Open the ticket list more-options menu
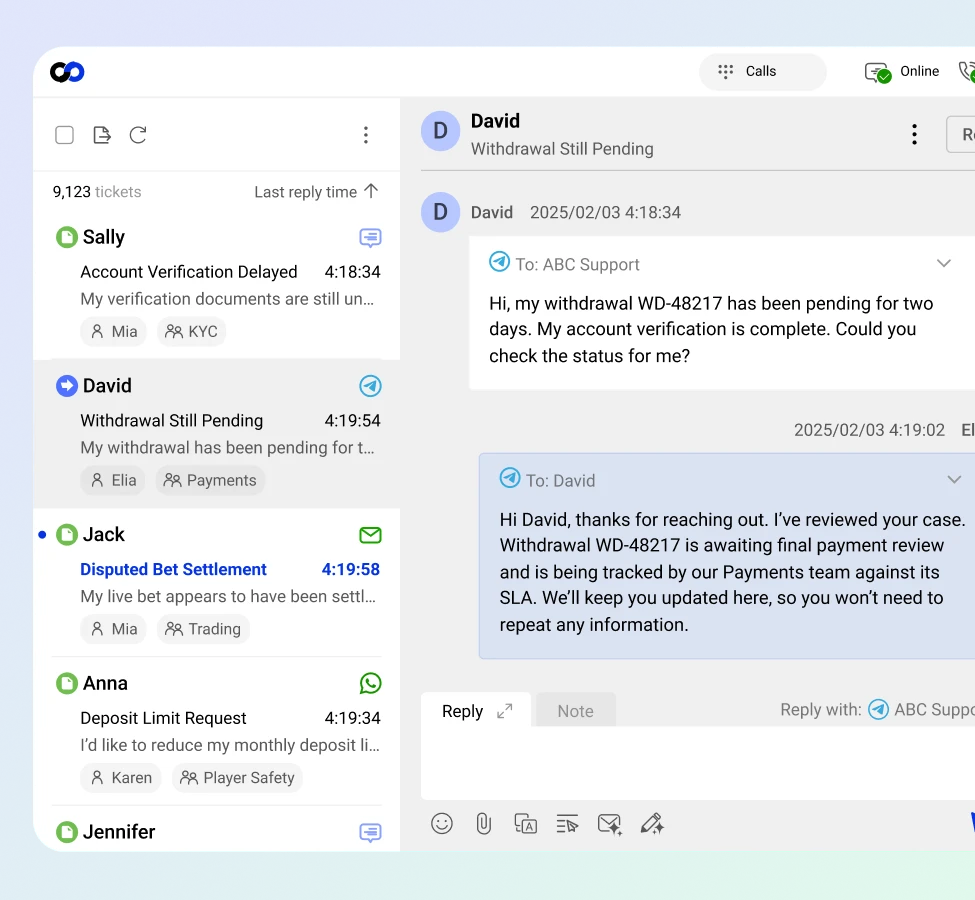 coord(366,135)
